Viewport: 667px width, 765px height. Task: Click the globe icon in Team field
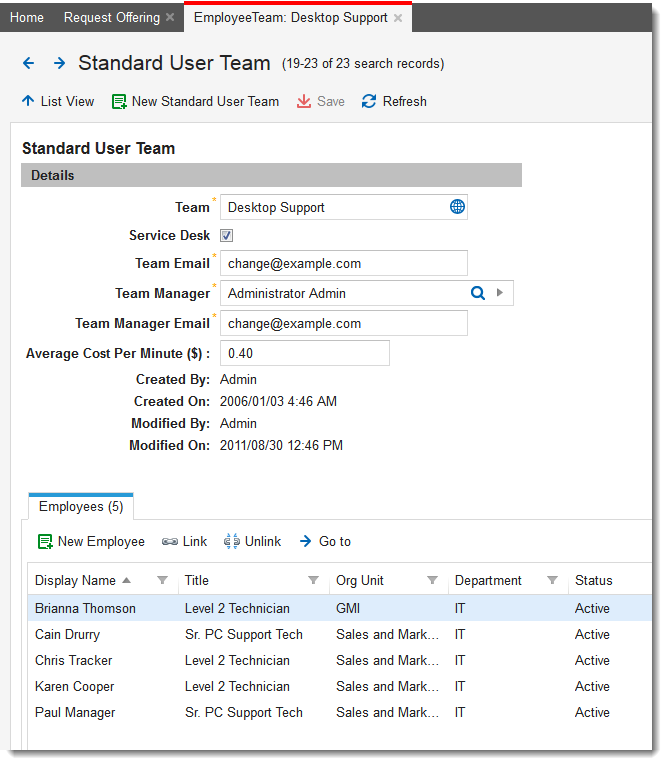tap(457, 207)
